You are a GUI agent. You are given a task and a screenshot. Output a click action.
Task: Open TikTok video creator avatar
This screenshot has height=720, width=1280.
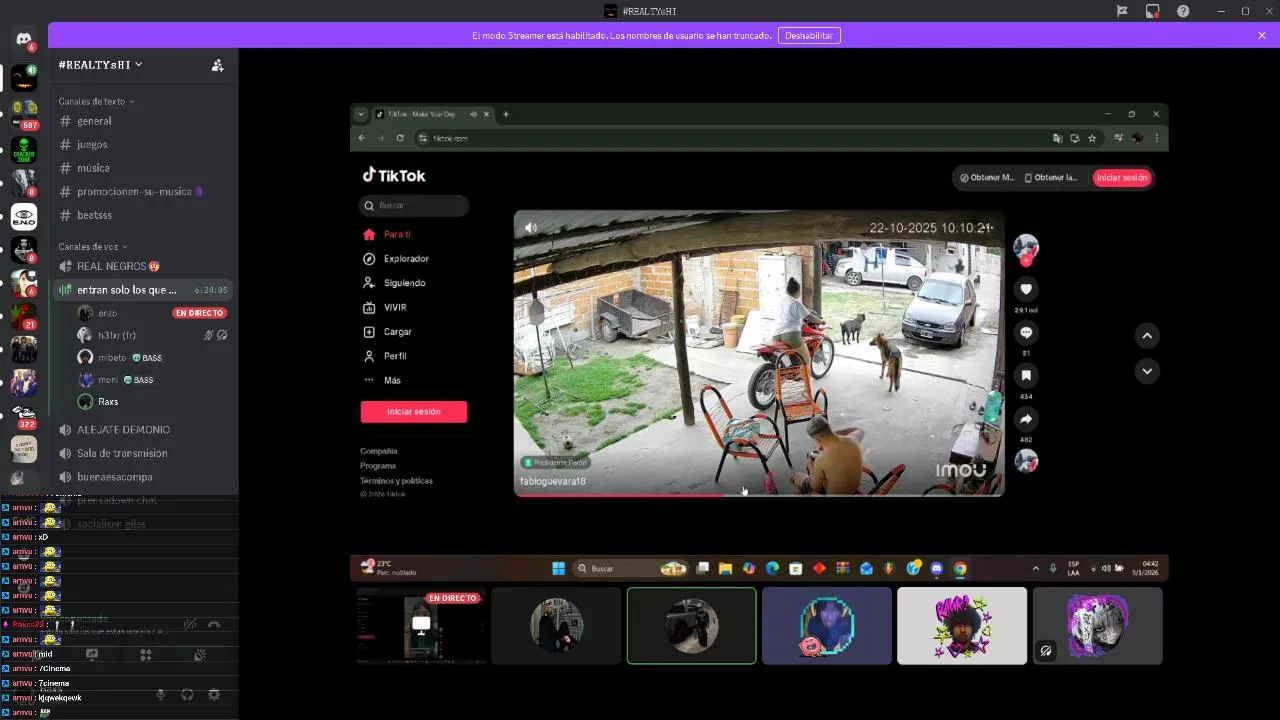coord(1026,248)
